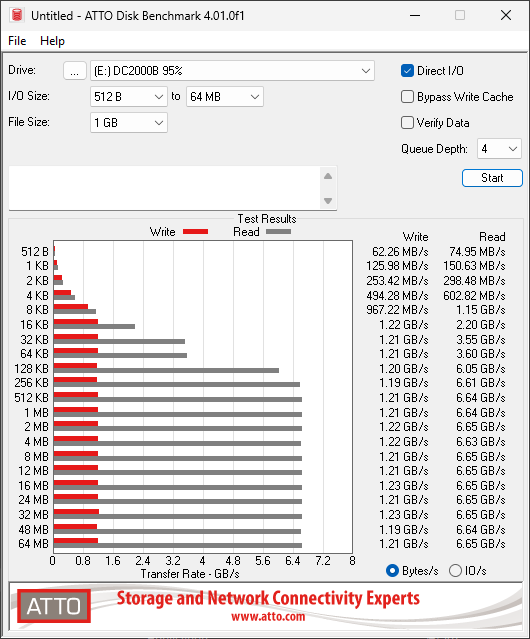Open the Queue Depth dropdown
The image size is (530, 639).
499,149
